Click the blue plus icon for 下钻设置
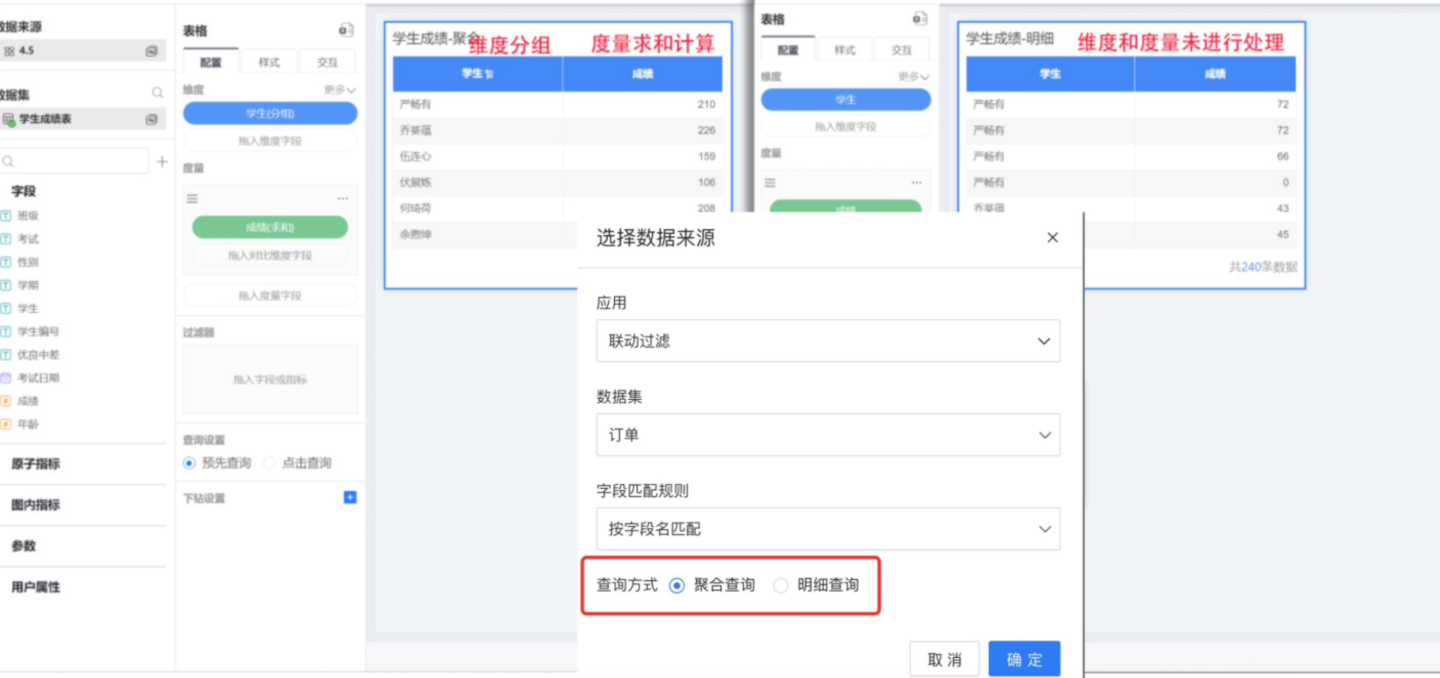Image resolution: width=1440 pixels, height=678 pixels. (x=350, y=498)
